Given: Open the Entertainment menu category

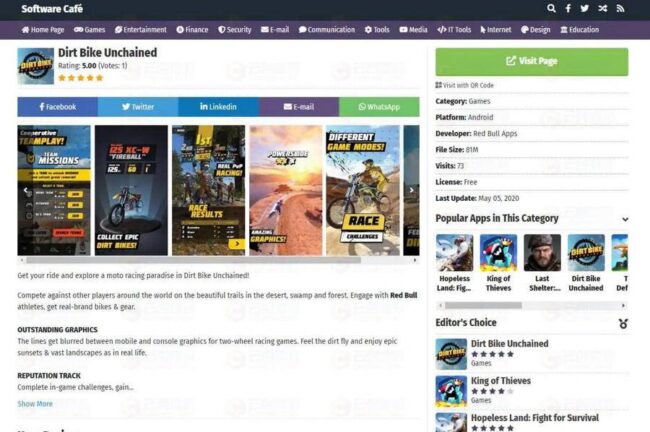Looking at the screenshot, I should coord(141,30).
